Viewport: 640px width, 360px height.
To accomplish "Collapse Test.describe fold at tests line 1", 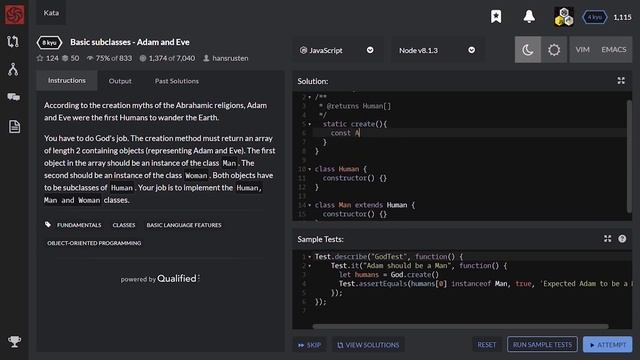I will pos(309,257).
